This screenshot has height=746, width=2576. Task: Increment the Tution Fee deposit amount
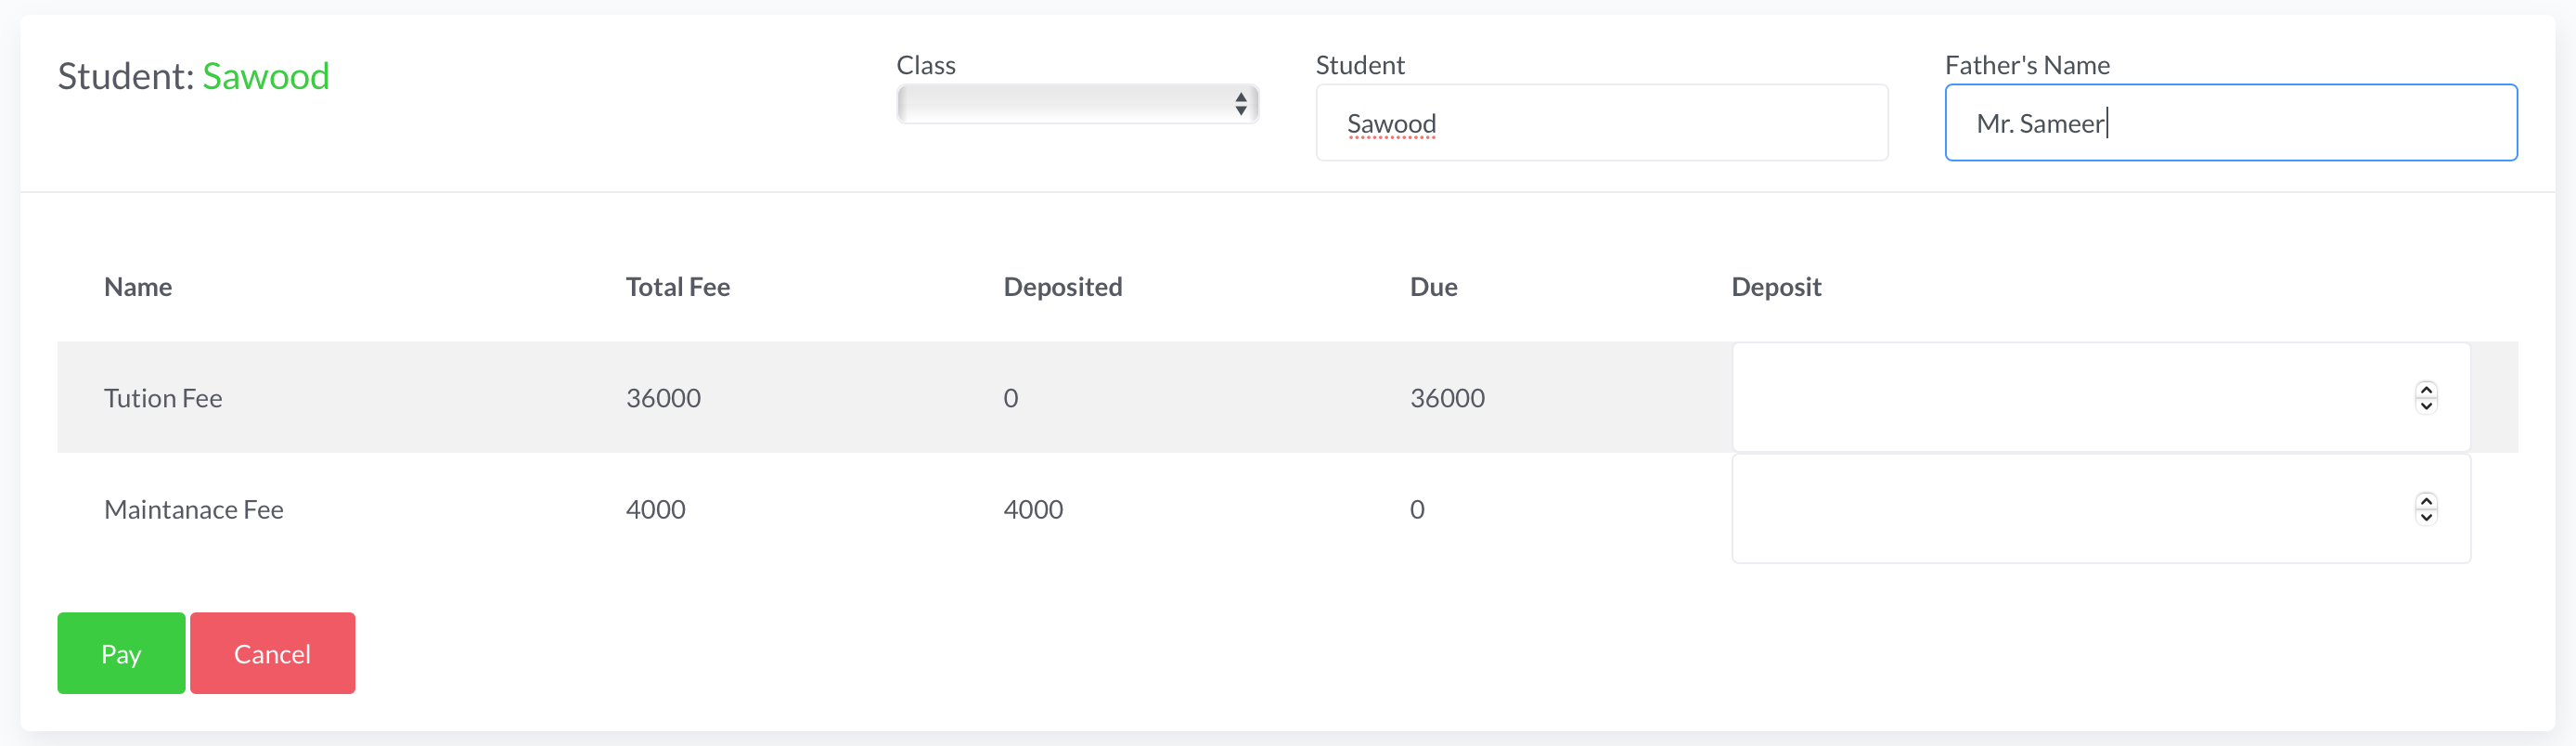2426,389
